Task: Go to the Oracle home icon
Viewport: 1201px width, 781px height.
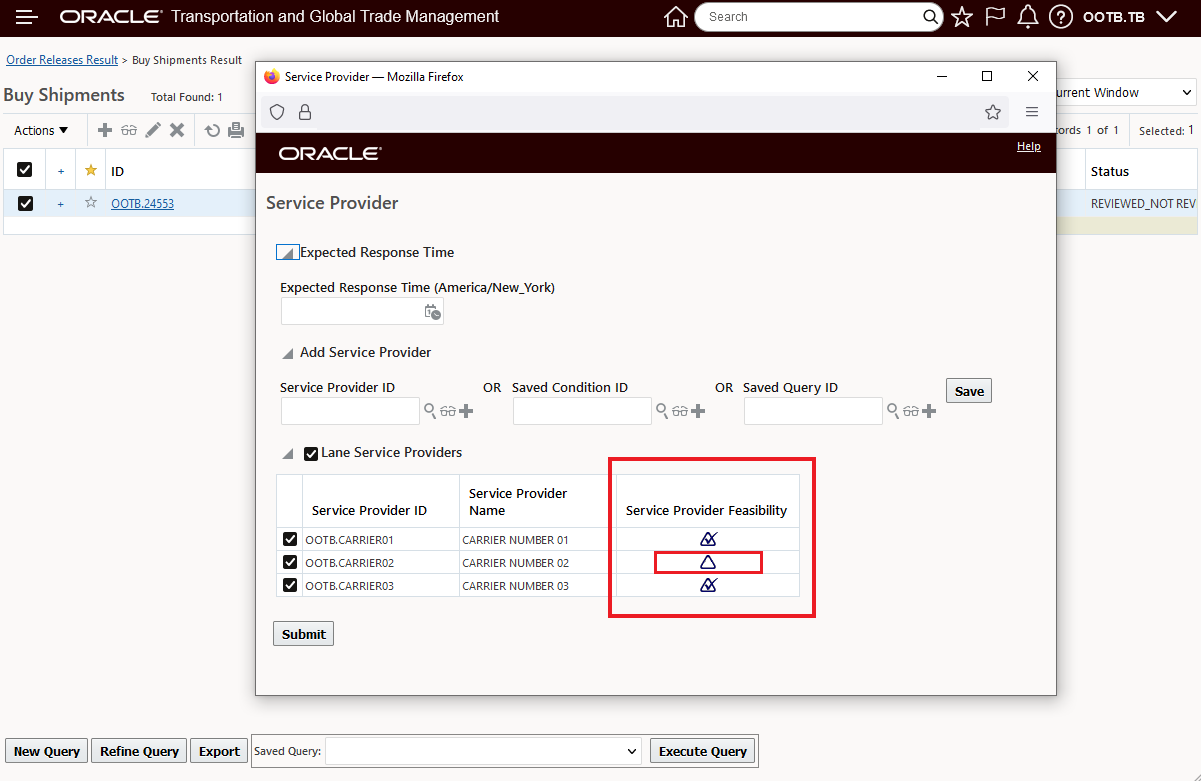Action: coord(676,17)
